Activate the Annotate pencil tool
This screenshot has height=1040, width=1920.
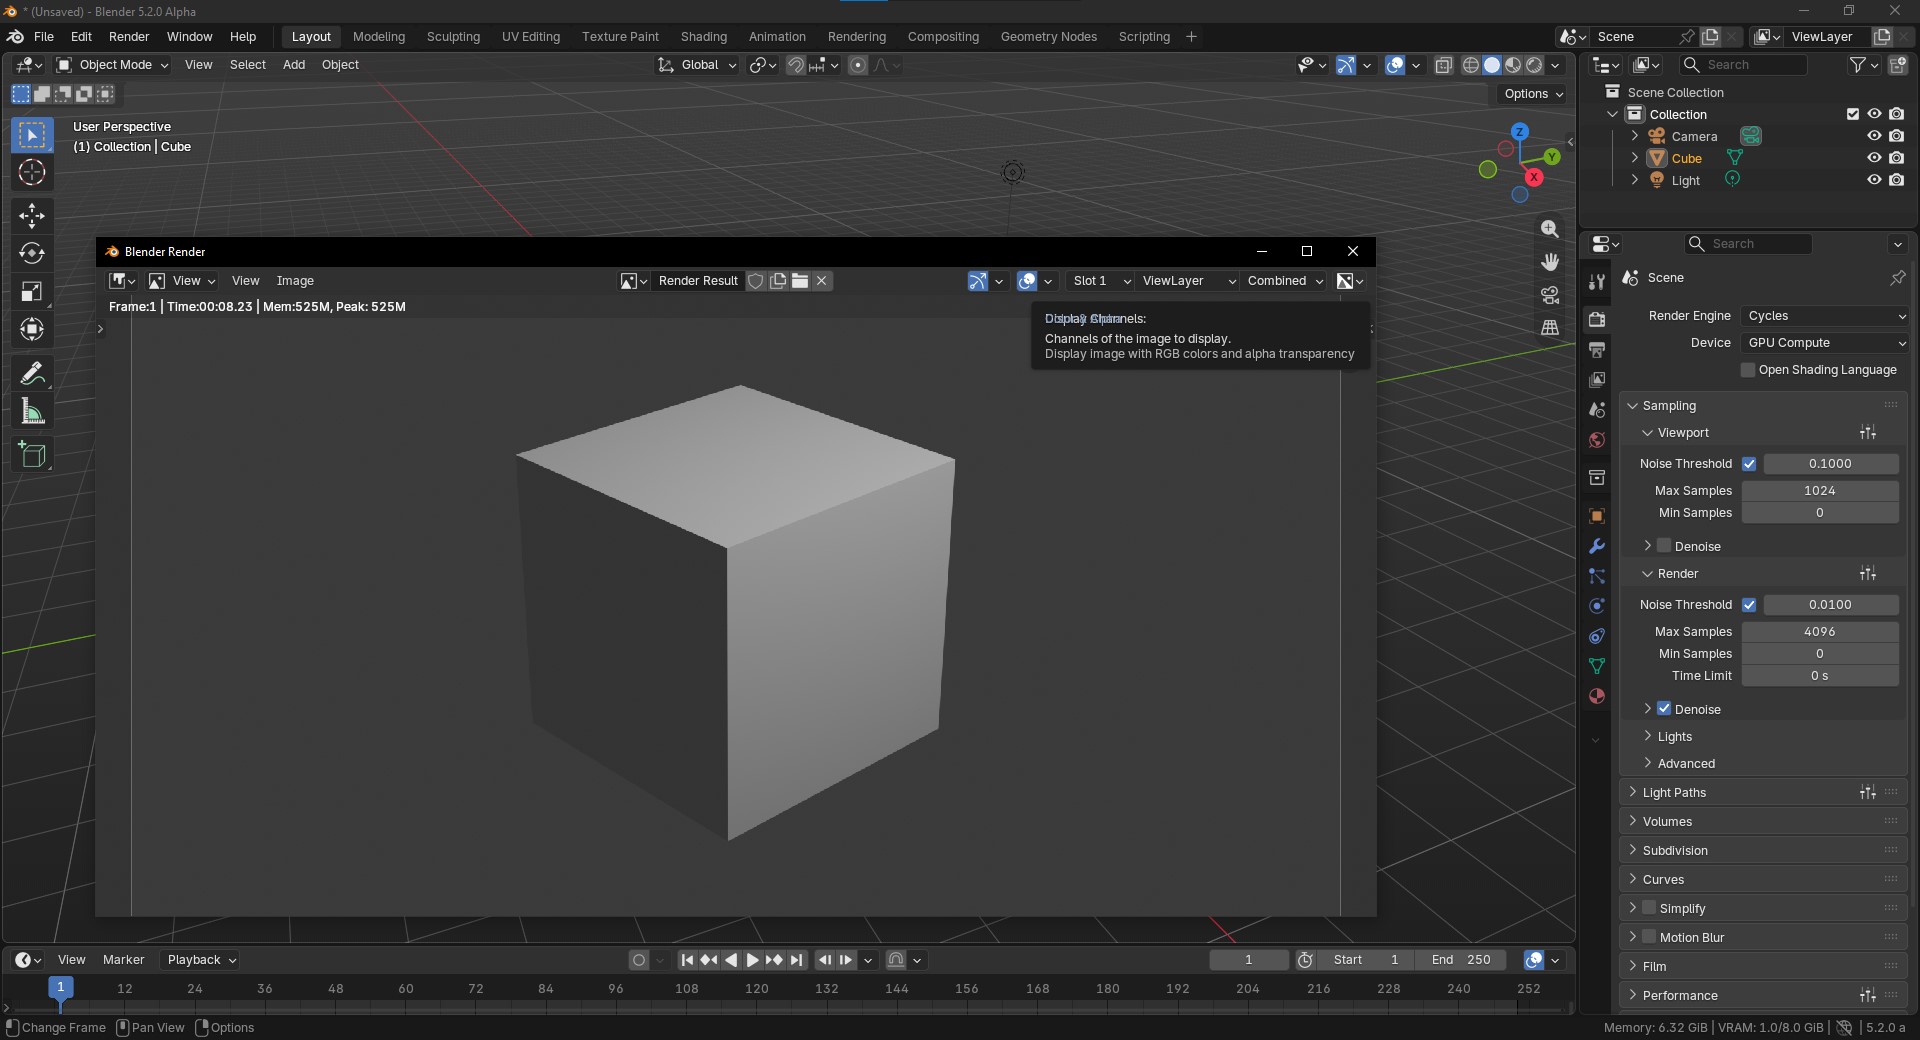click(32, 373)
